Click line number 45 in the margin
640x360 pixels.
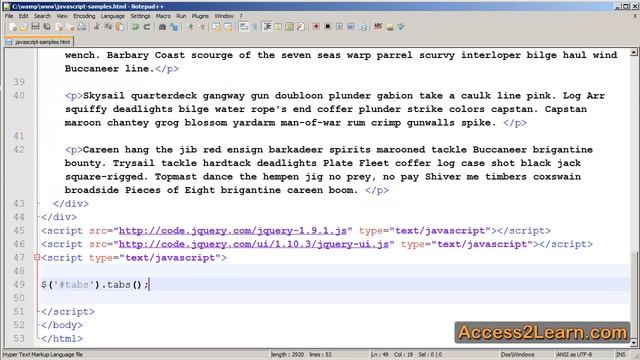coord(19,231)
